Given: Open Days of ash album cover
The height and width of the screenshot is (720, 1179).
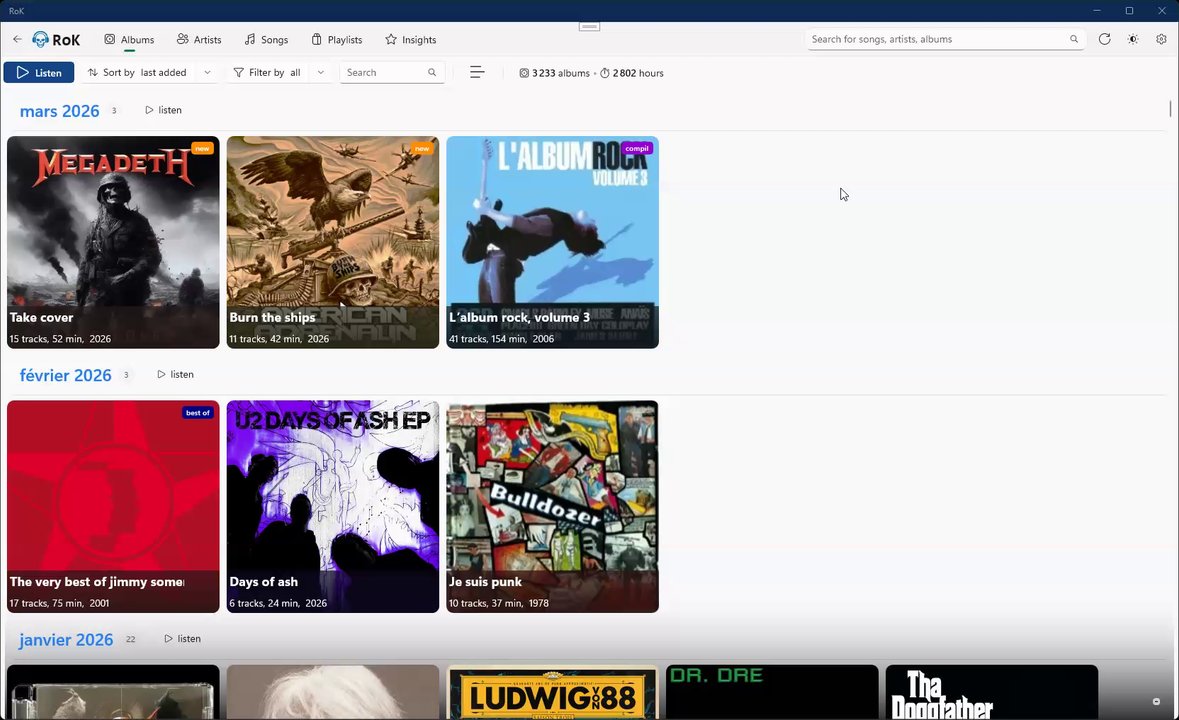Looking at the screenshot, I should tap(333, 507).
